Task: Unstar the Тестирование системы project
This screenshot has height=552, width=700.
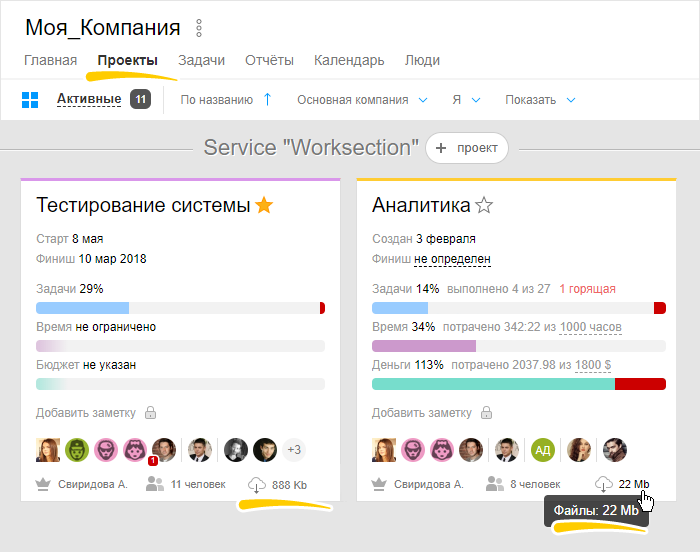Action: coord(264,205)
